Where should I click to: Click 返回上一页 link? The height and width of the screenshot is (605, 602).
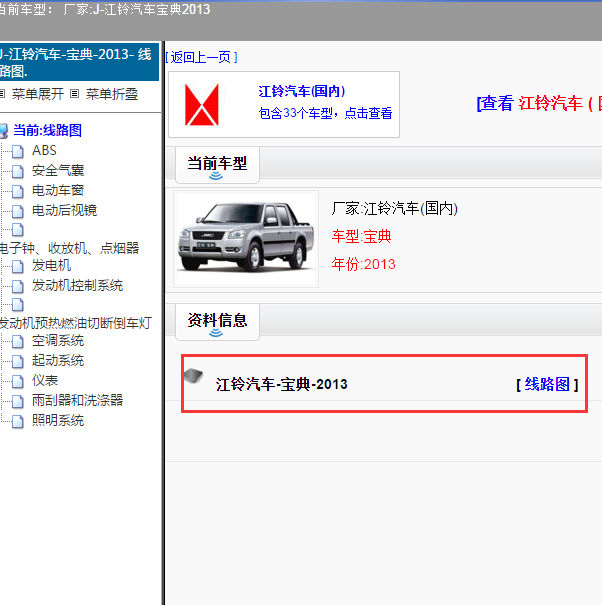[201, 57]
